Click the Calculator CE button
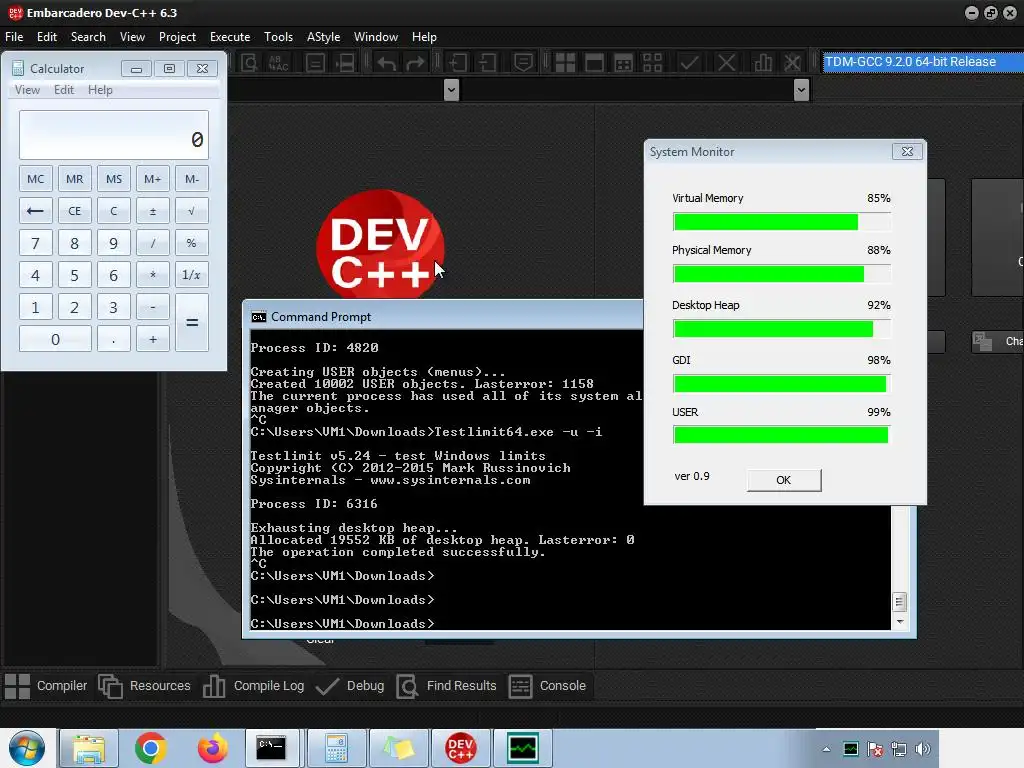Image resolution: width=1024 pixels, height=768 pixels. pos(74,211)
